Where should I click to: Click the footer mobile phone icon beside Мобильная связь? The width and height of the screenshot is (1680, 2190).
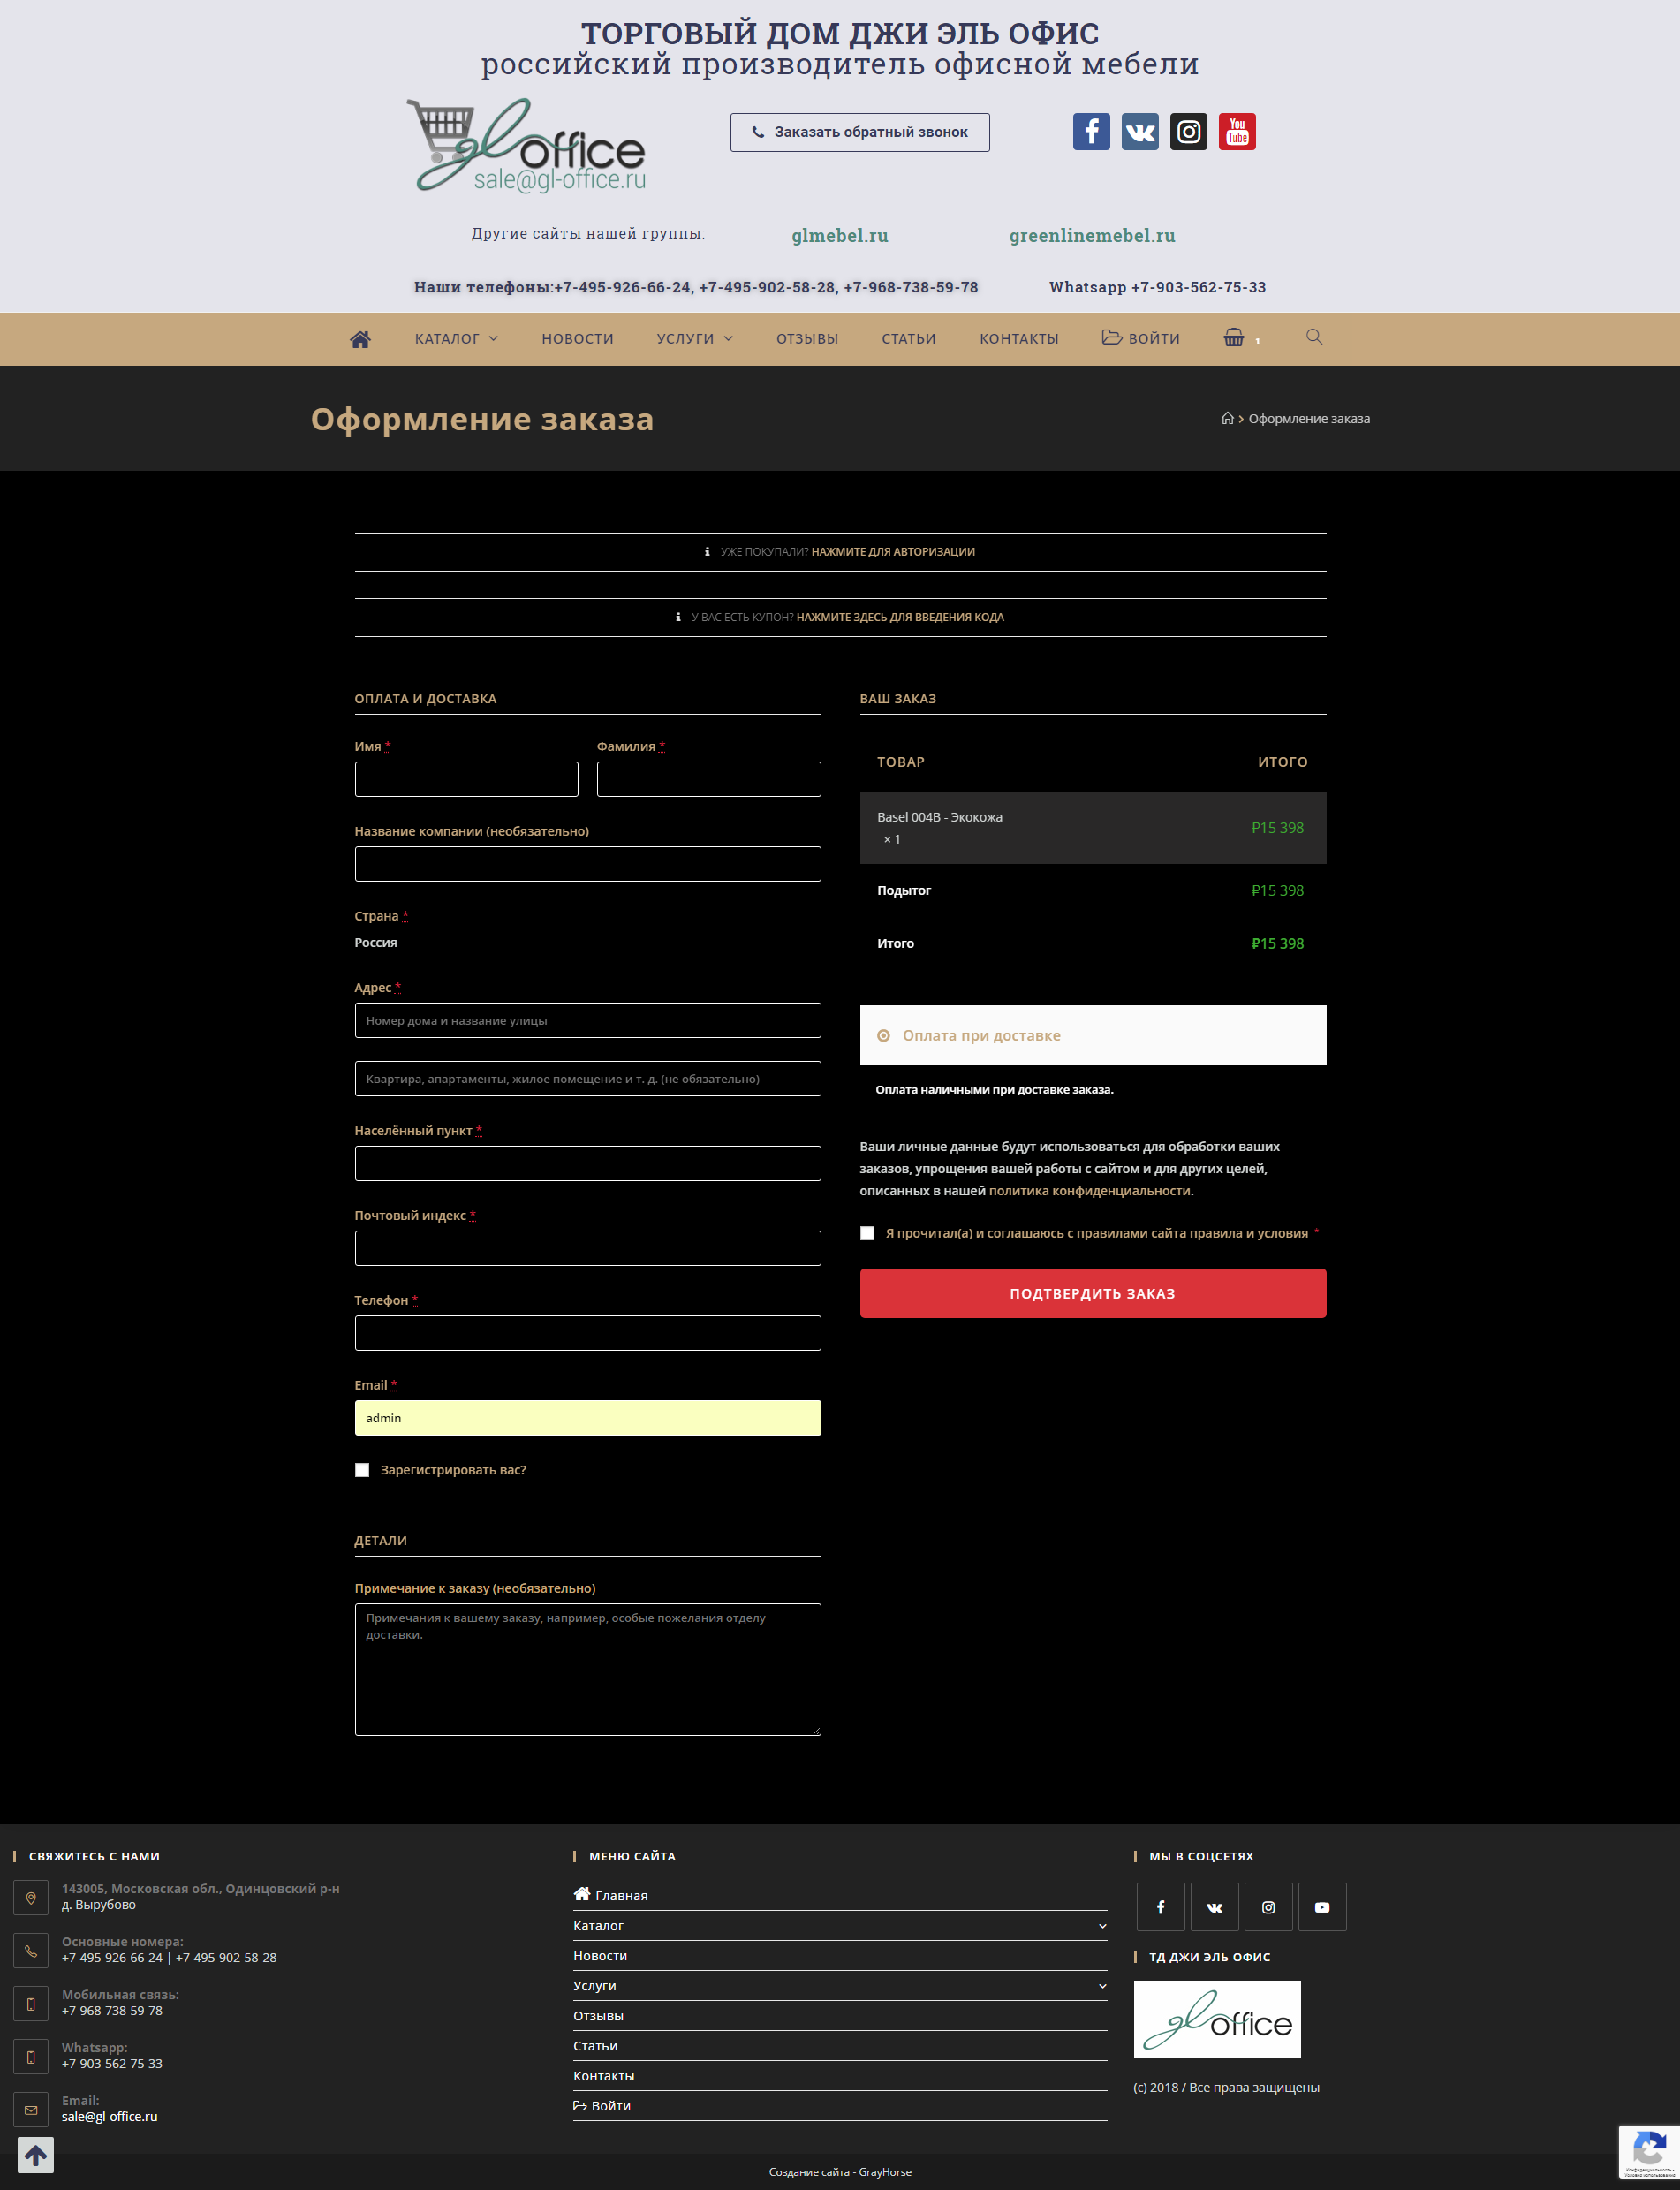31,2003
